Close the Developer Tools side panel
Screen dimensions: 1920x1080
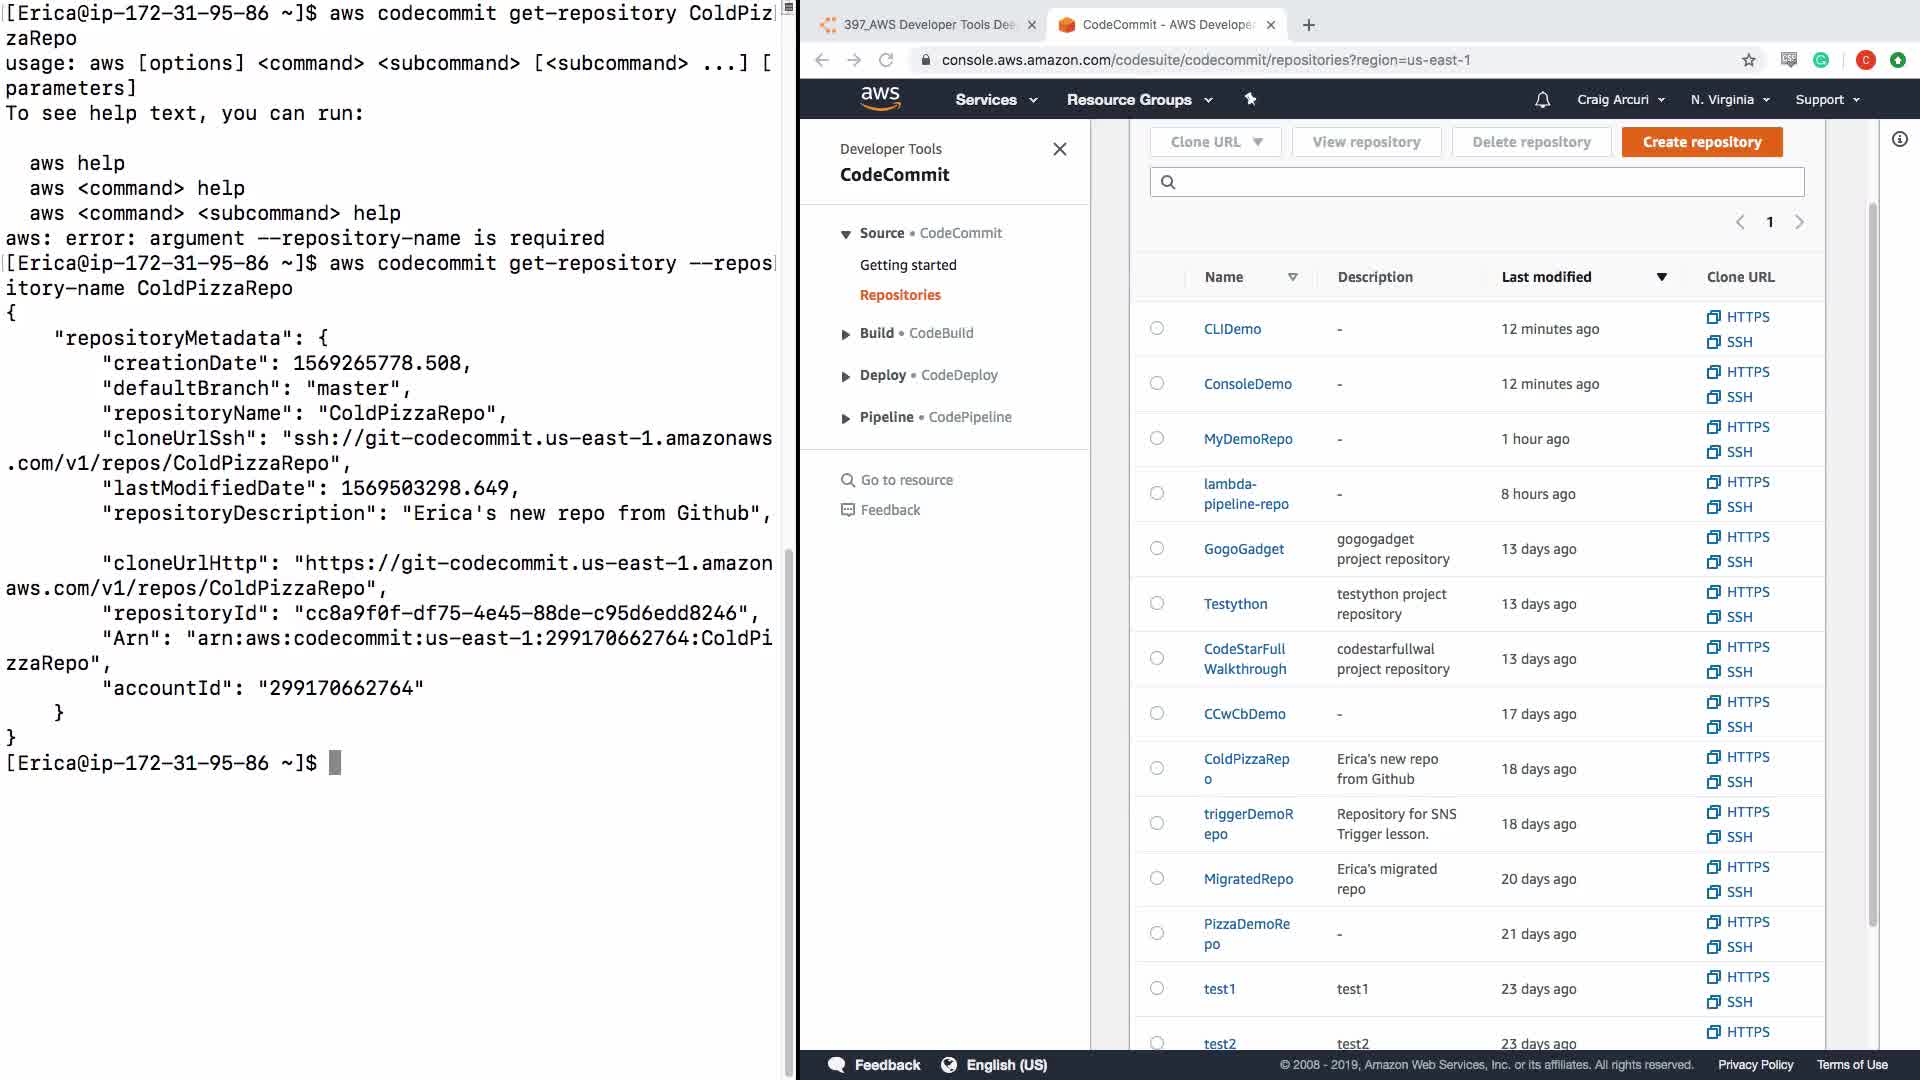(x=1060, y=149)
